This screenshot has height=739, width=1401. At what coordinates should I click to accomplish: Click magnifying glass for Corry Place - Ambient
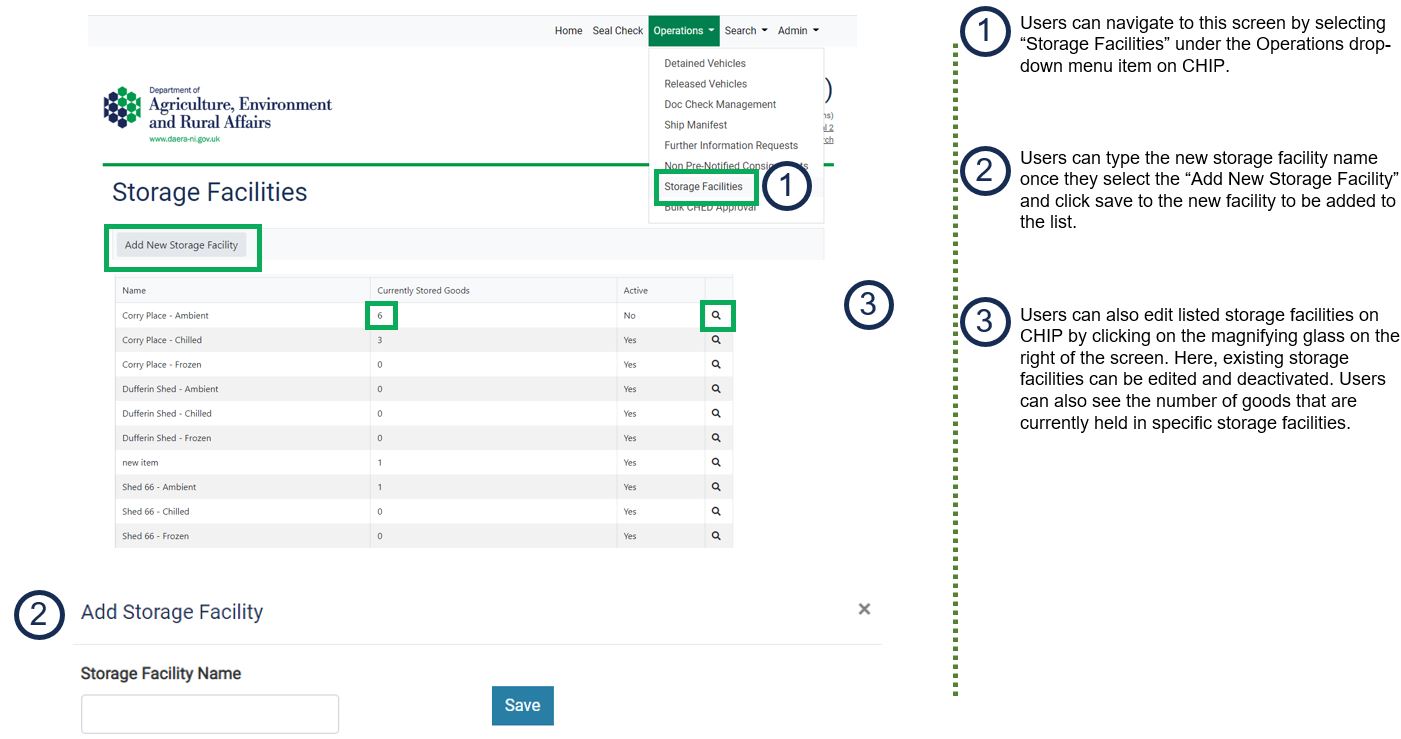(x=716, y=315)
